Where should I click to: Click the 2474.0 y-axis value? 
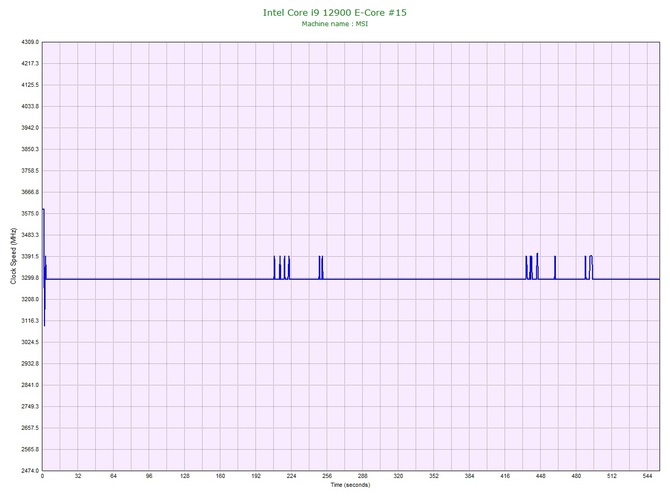point(30,470)
